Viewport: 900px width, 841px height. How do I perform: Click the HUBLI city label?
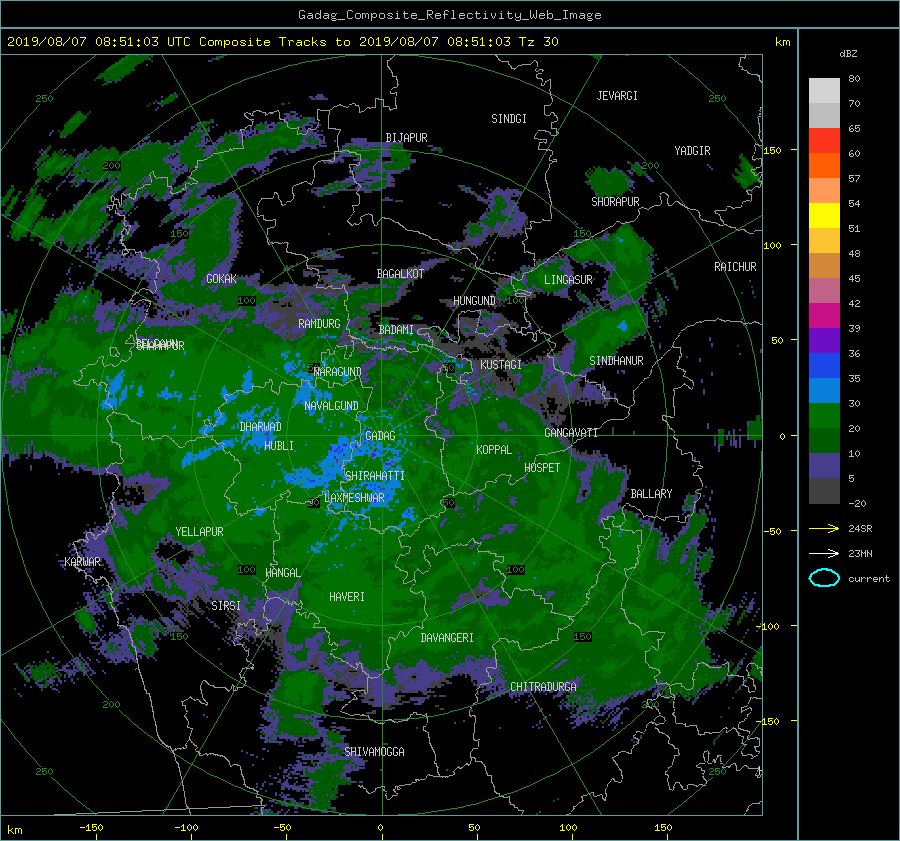pos(279,445)
